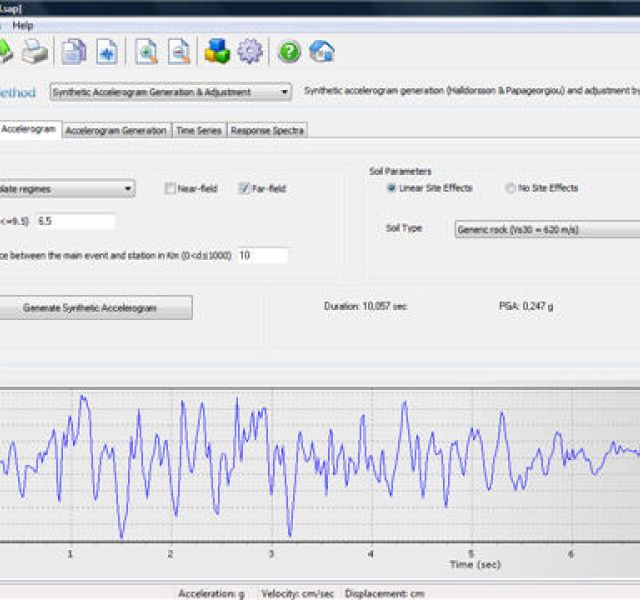Open settings via the gear icon

pyautogui.click(x=250, y=51)
